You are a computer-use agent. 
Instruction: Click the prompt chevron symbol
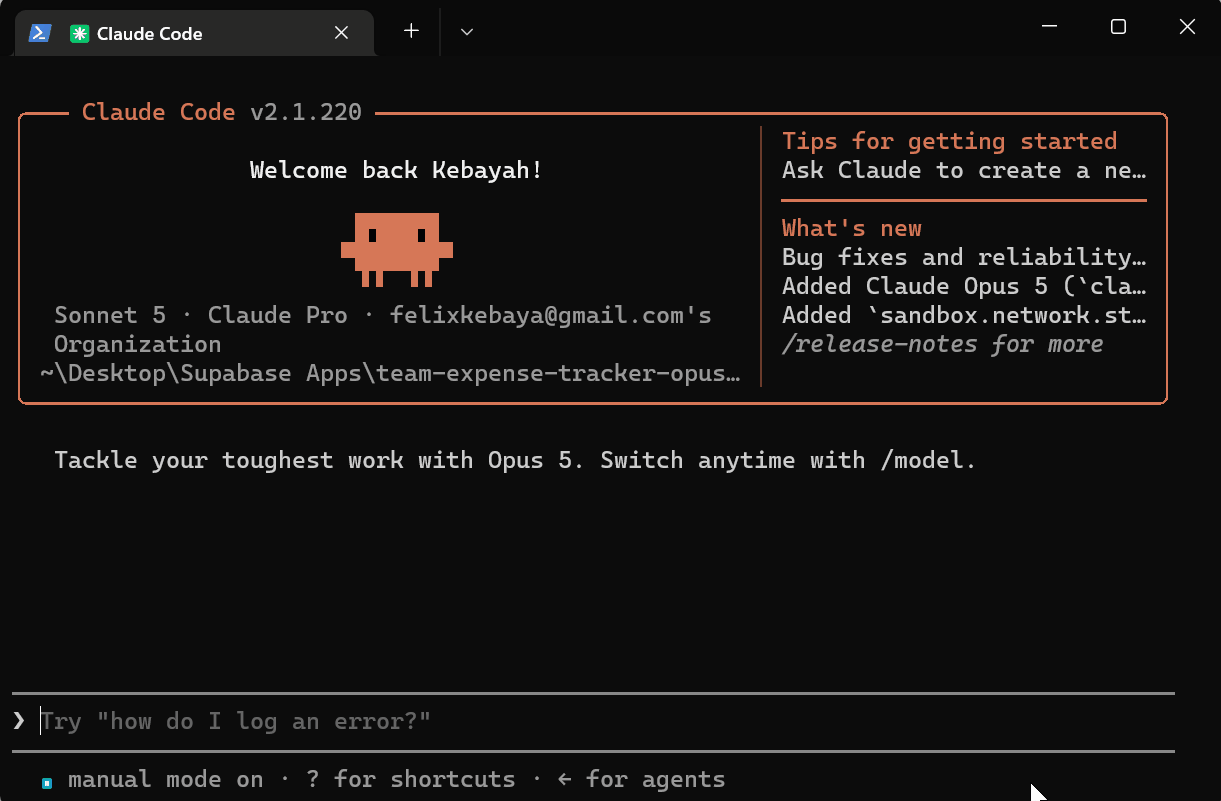click(x=19, y=721)
